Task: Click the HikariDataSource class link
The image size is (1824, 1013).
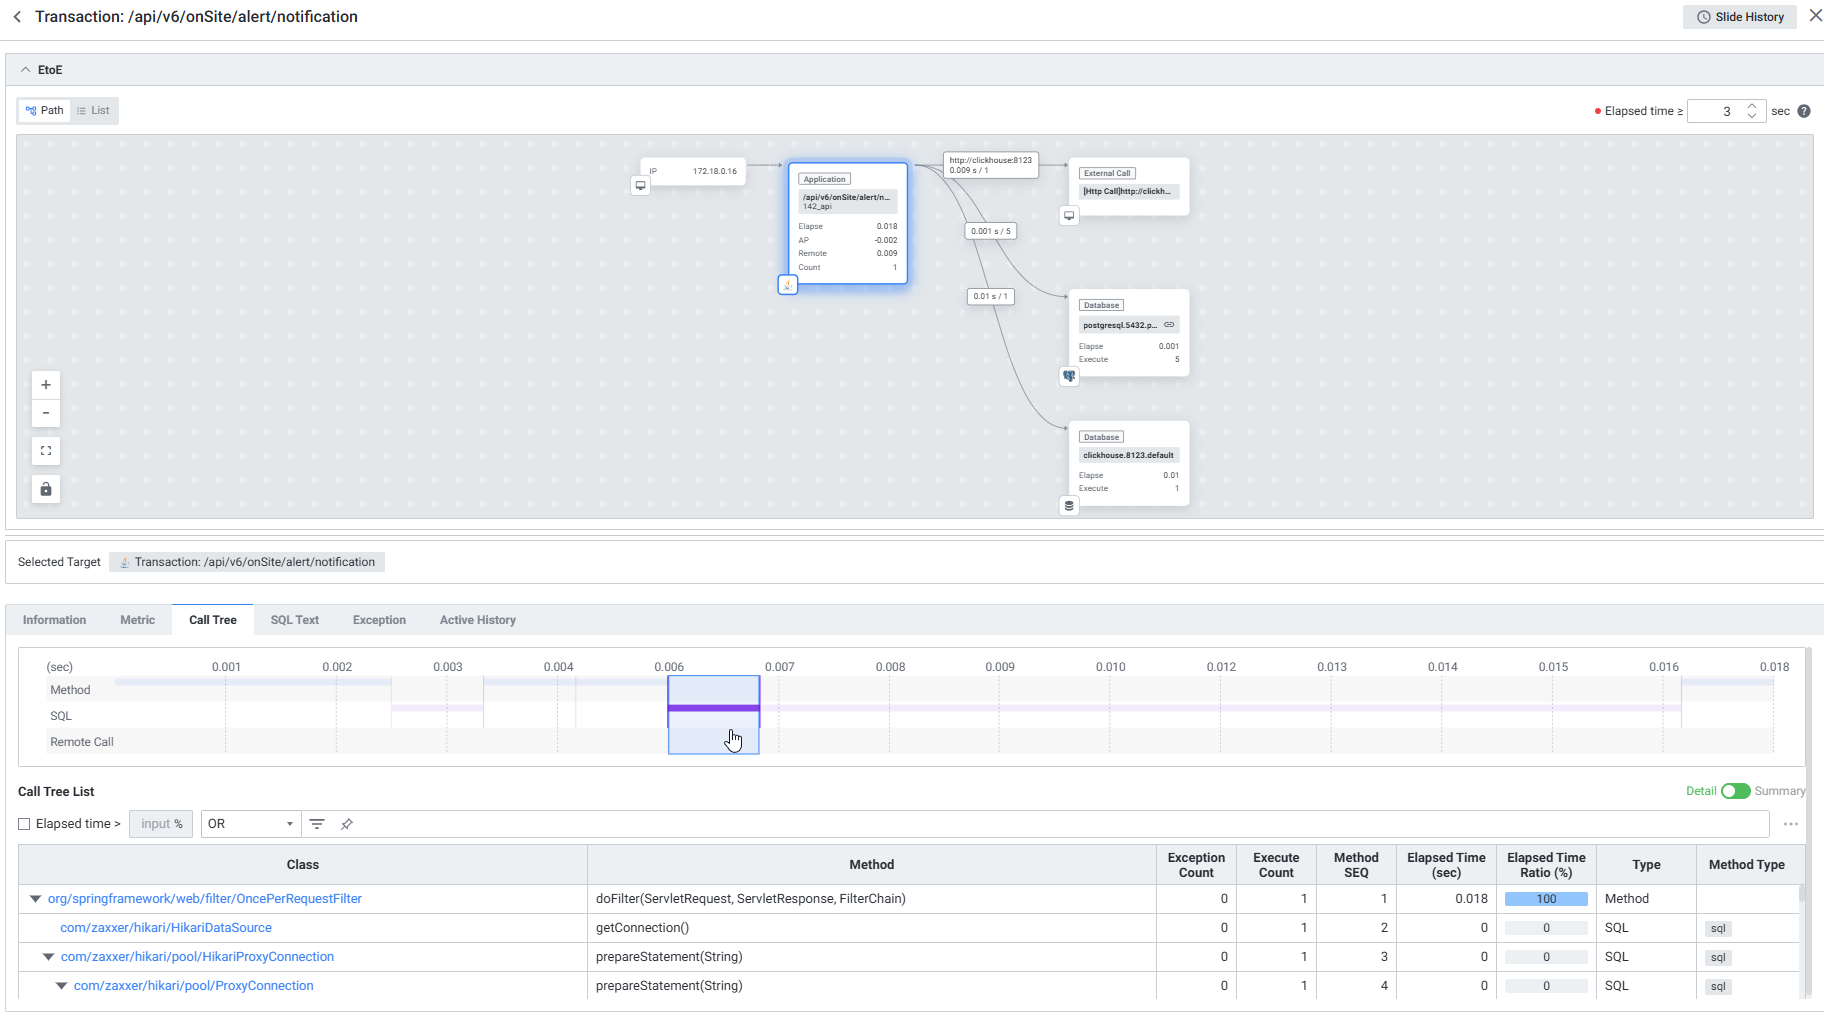Action: click(x=166, y=928)
